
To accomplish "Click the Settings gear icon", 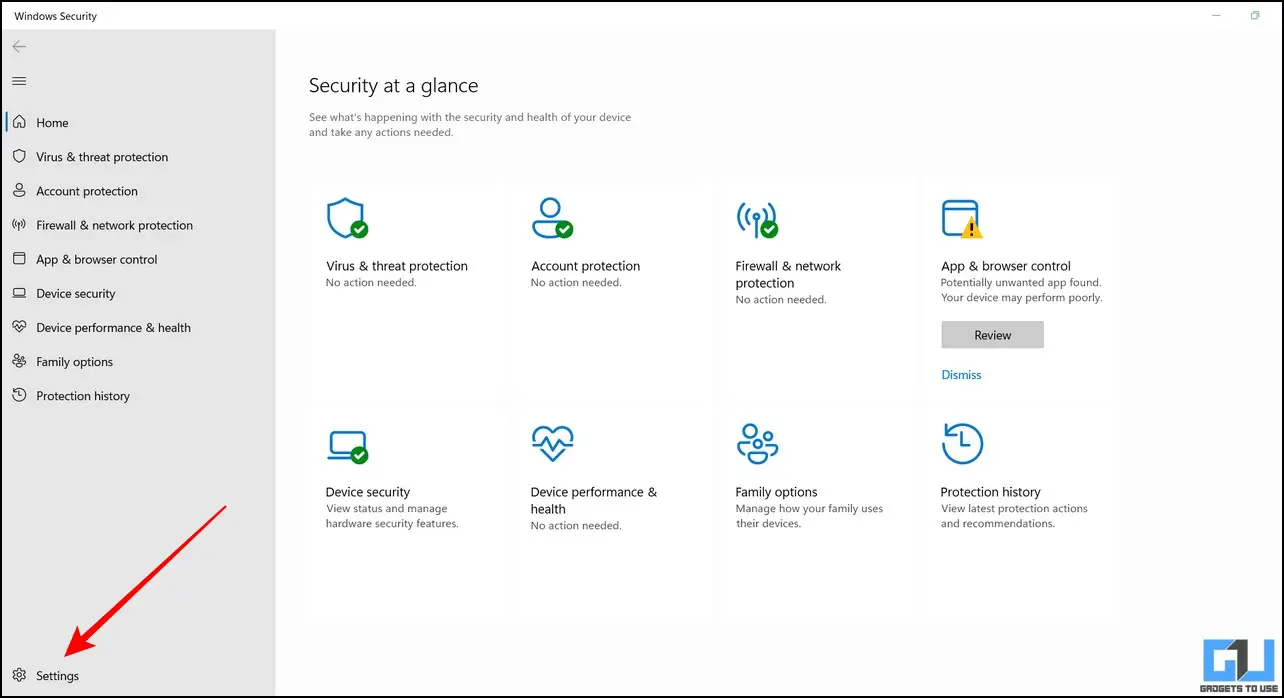I will (19, 675).
